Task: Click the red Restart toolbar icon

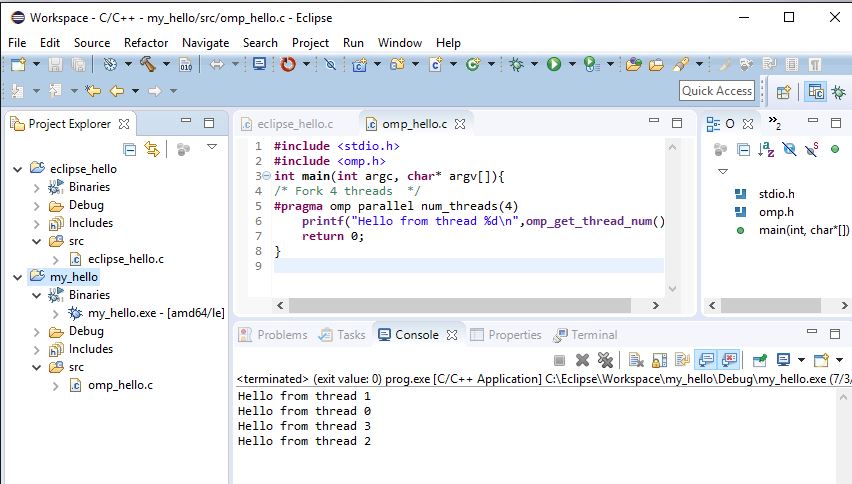Action: pos(288,65)
